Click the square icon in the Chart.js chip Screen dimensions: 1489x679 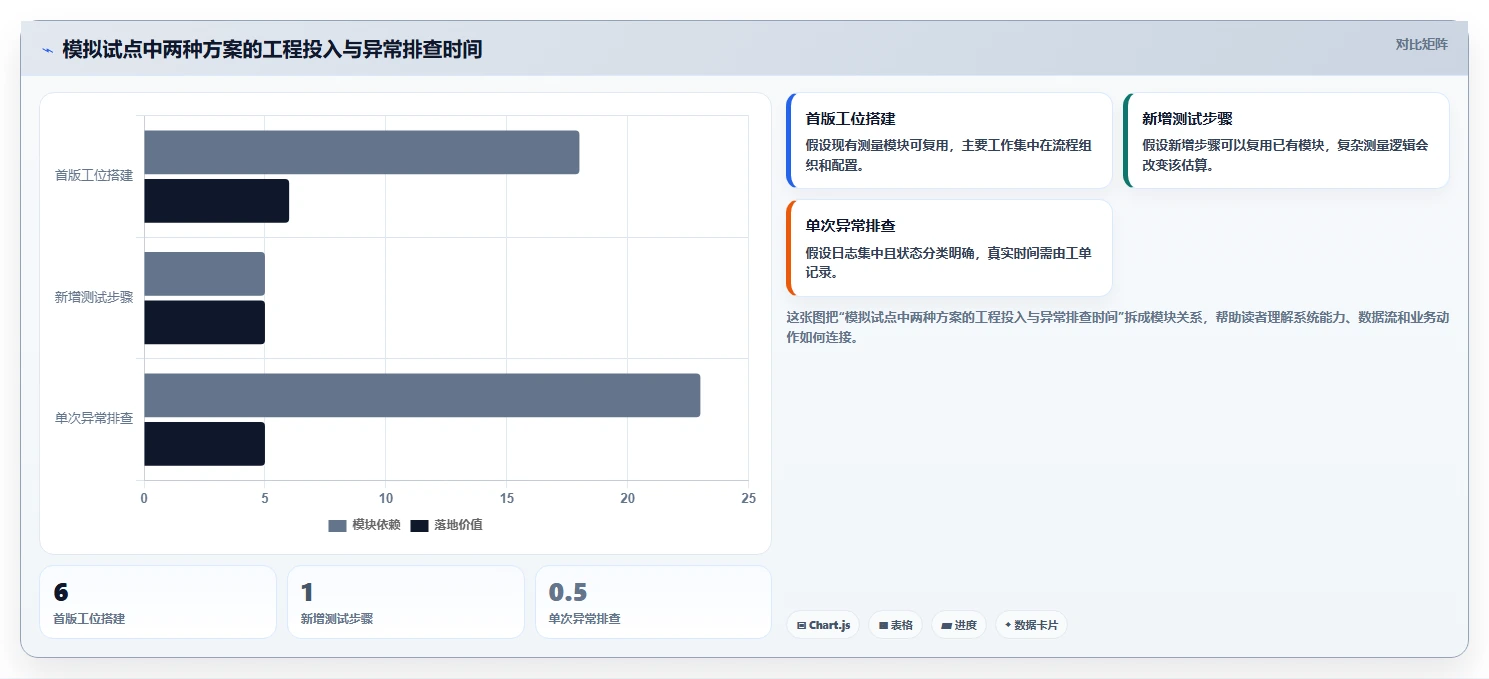(x=801, y=626)
